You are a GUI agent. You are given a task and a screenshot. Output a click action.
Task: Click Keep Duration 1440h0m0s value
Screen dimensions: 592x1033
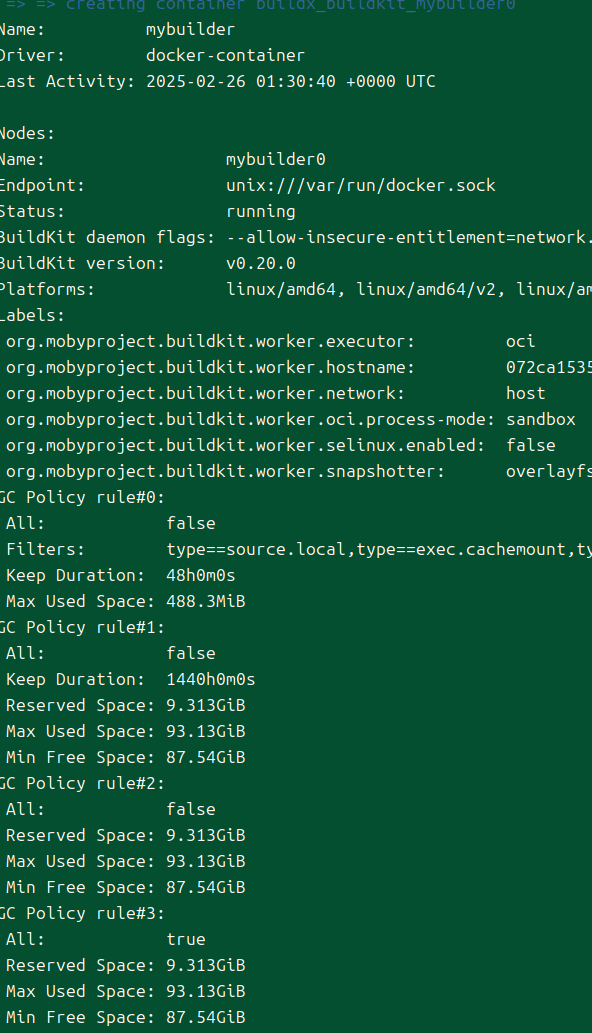[211, 679]
